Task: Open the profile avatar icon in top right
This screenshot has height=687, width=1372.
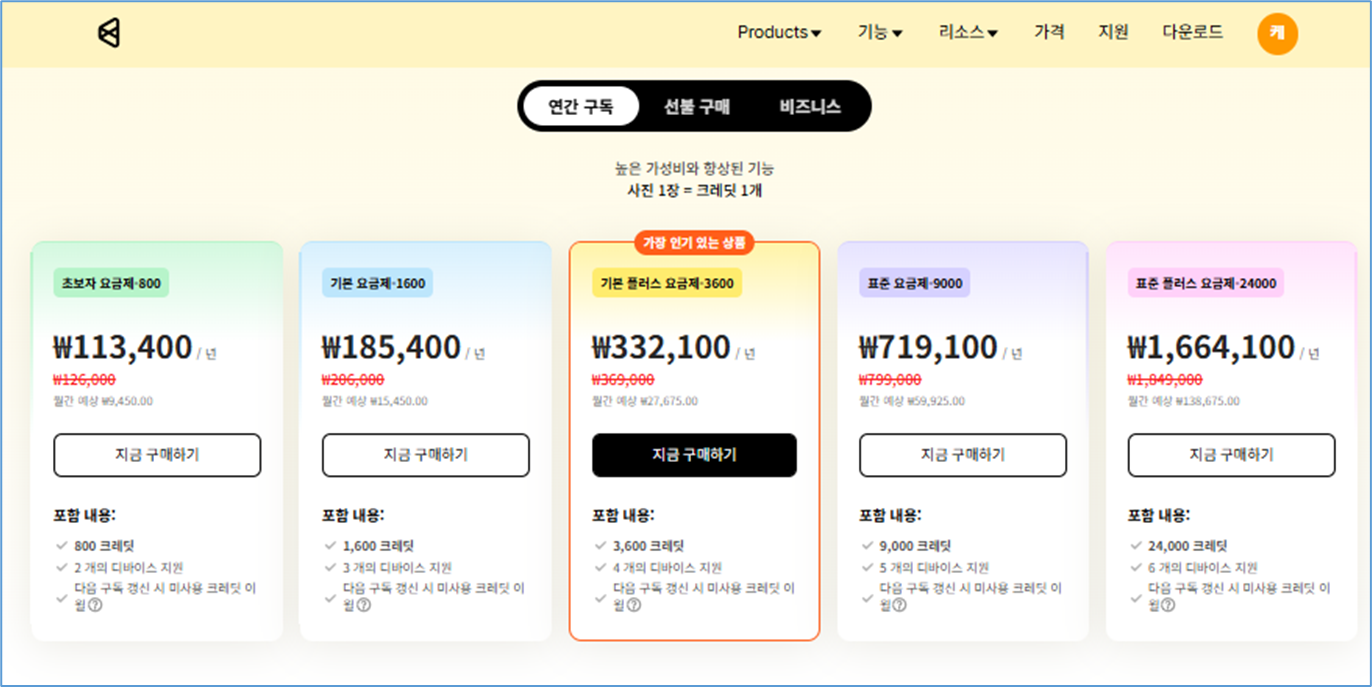Action: (x=1276, y=33)
